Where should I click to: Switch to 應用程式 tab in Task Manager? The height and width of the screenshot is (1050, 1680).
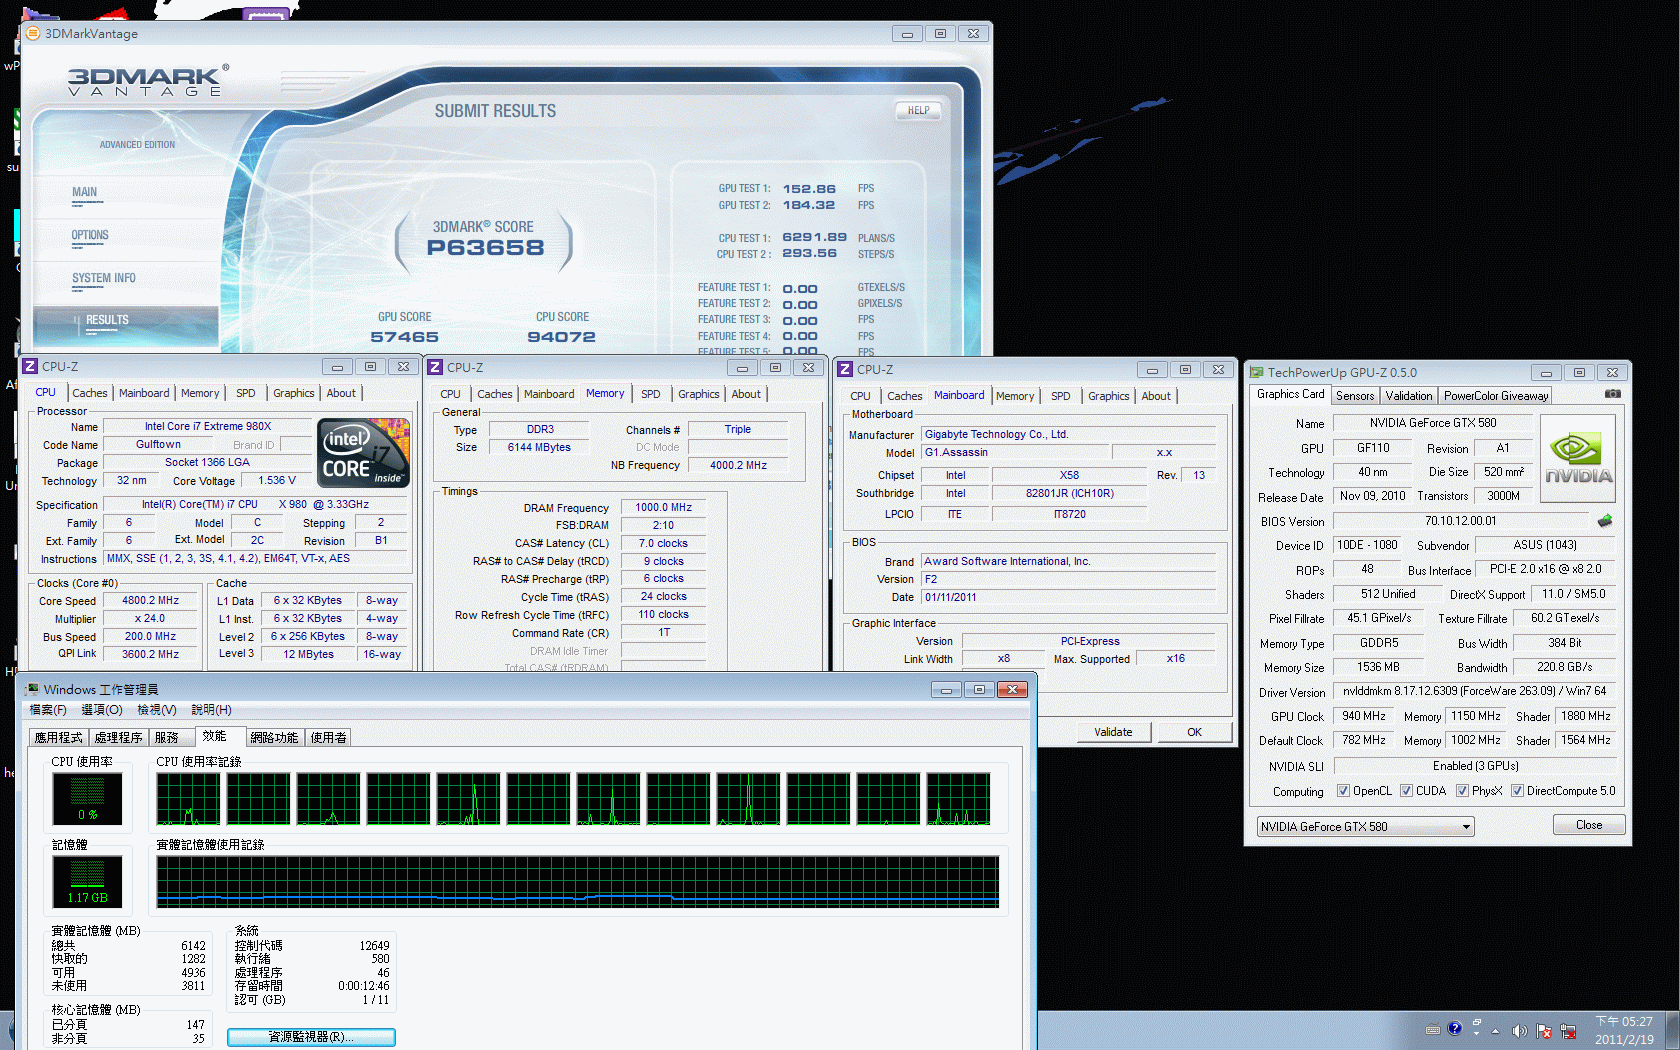pyautogui.click(x=59, y=738)
